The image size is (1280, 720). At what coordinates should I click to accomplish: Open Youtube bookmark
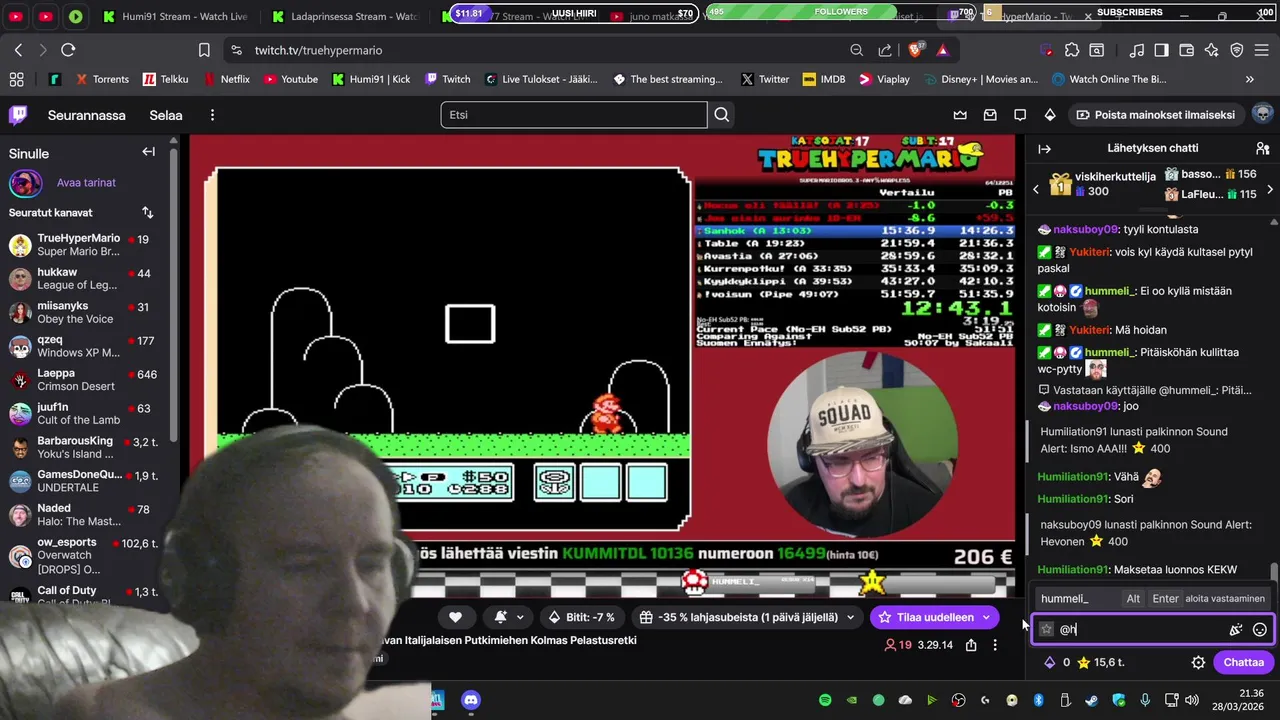[x=291, y=79]
